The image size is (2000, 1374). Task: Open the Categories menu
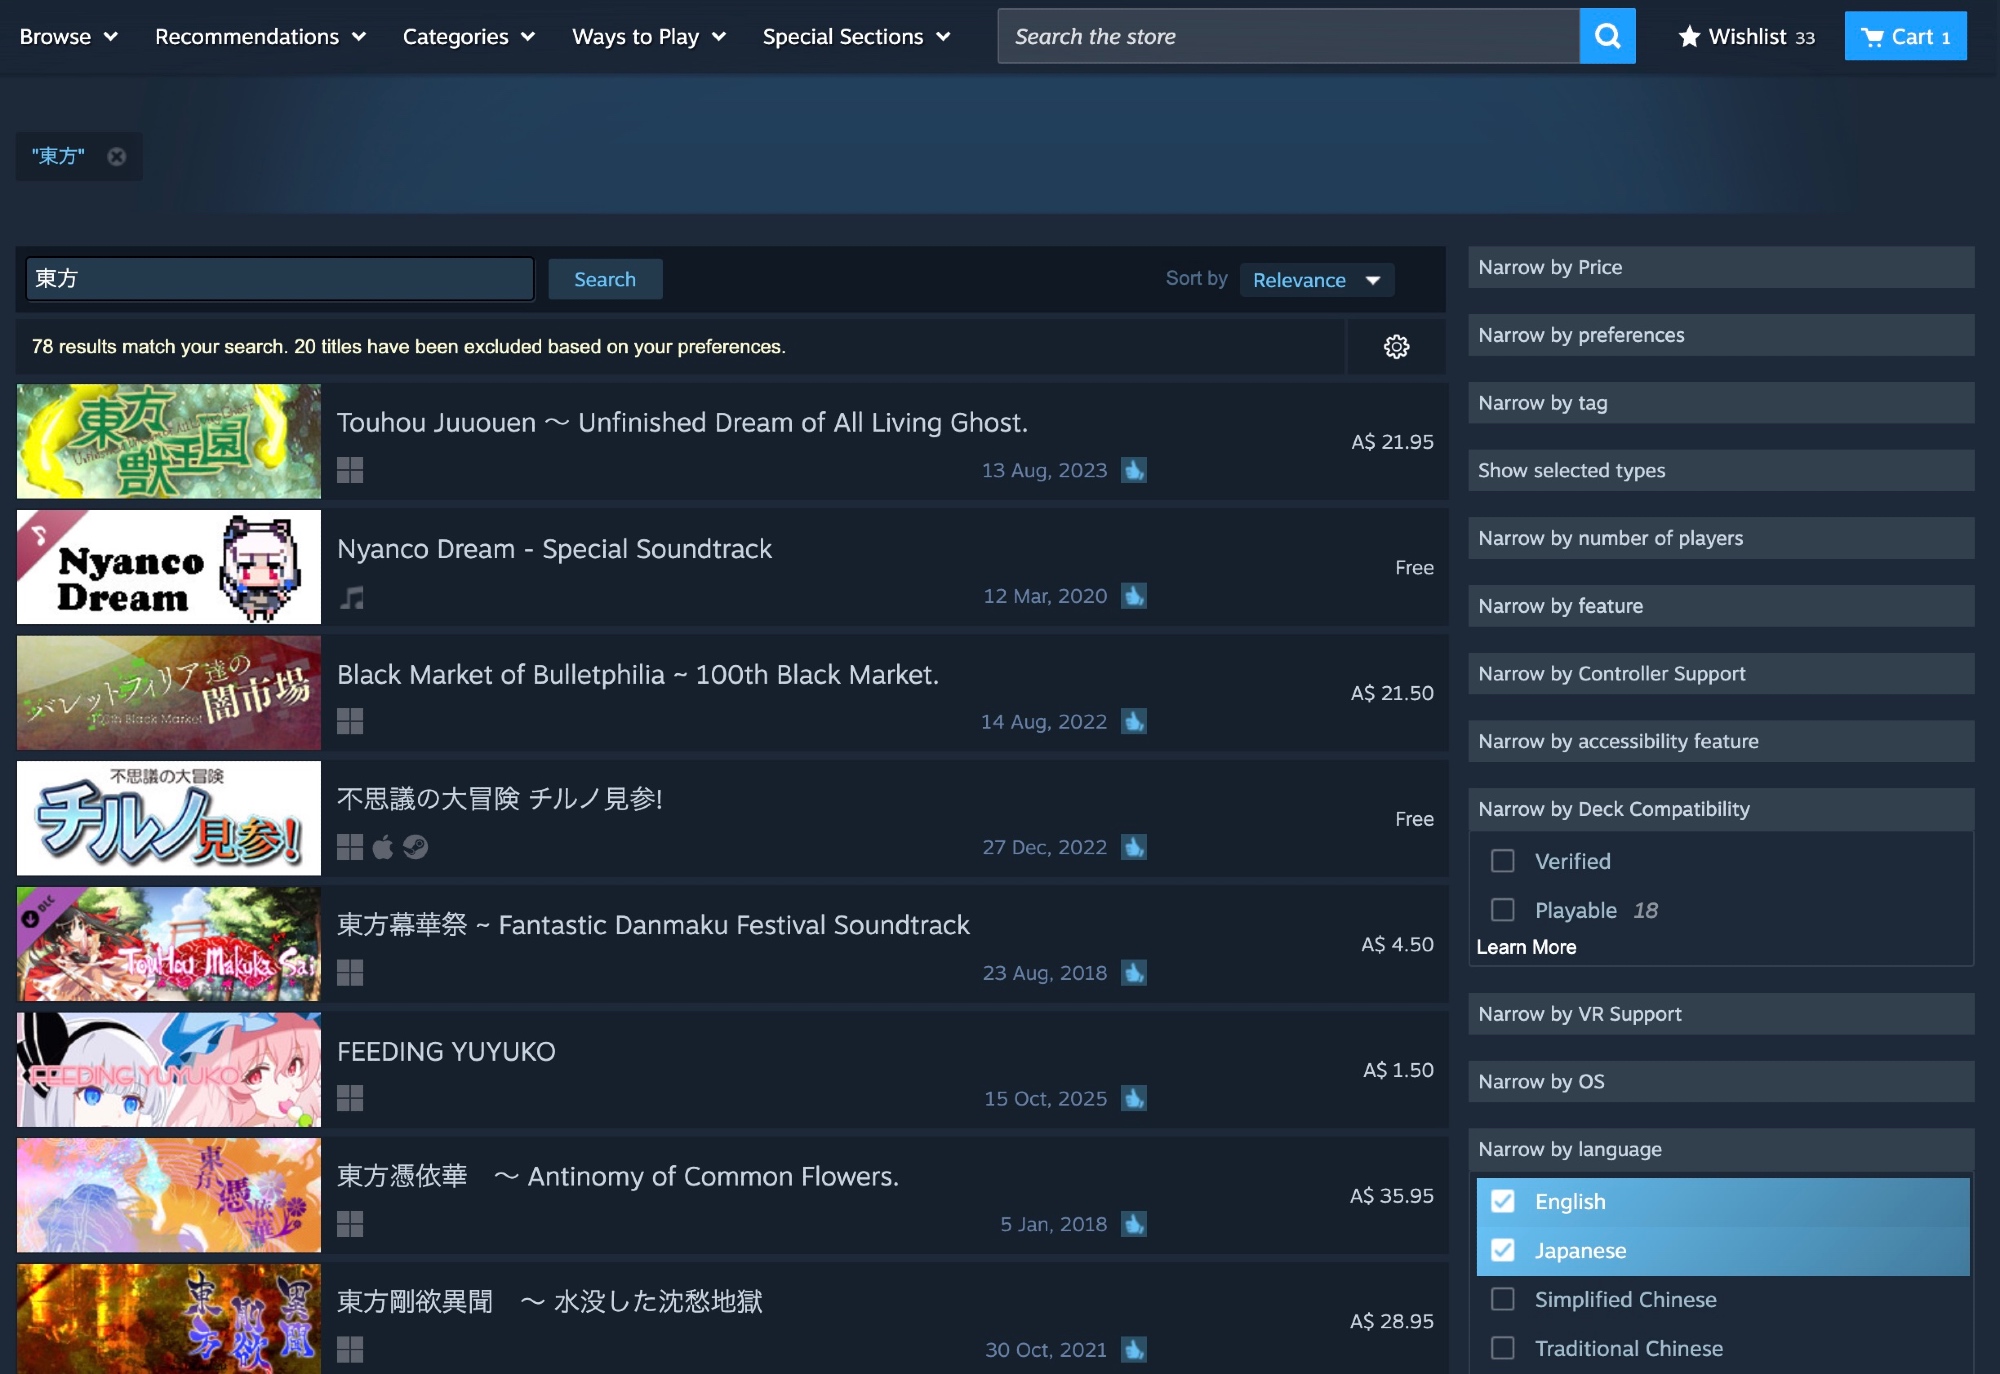point(468,37)
